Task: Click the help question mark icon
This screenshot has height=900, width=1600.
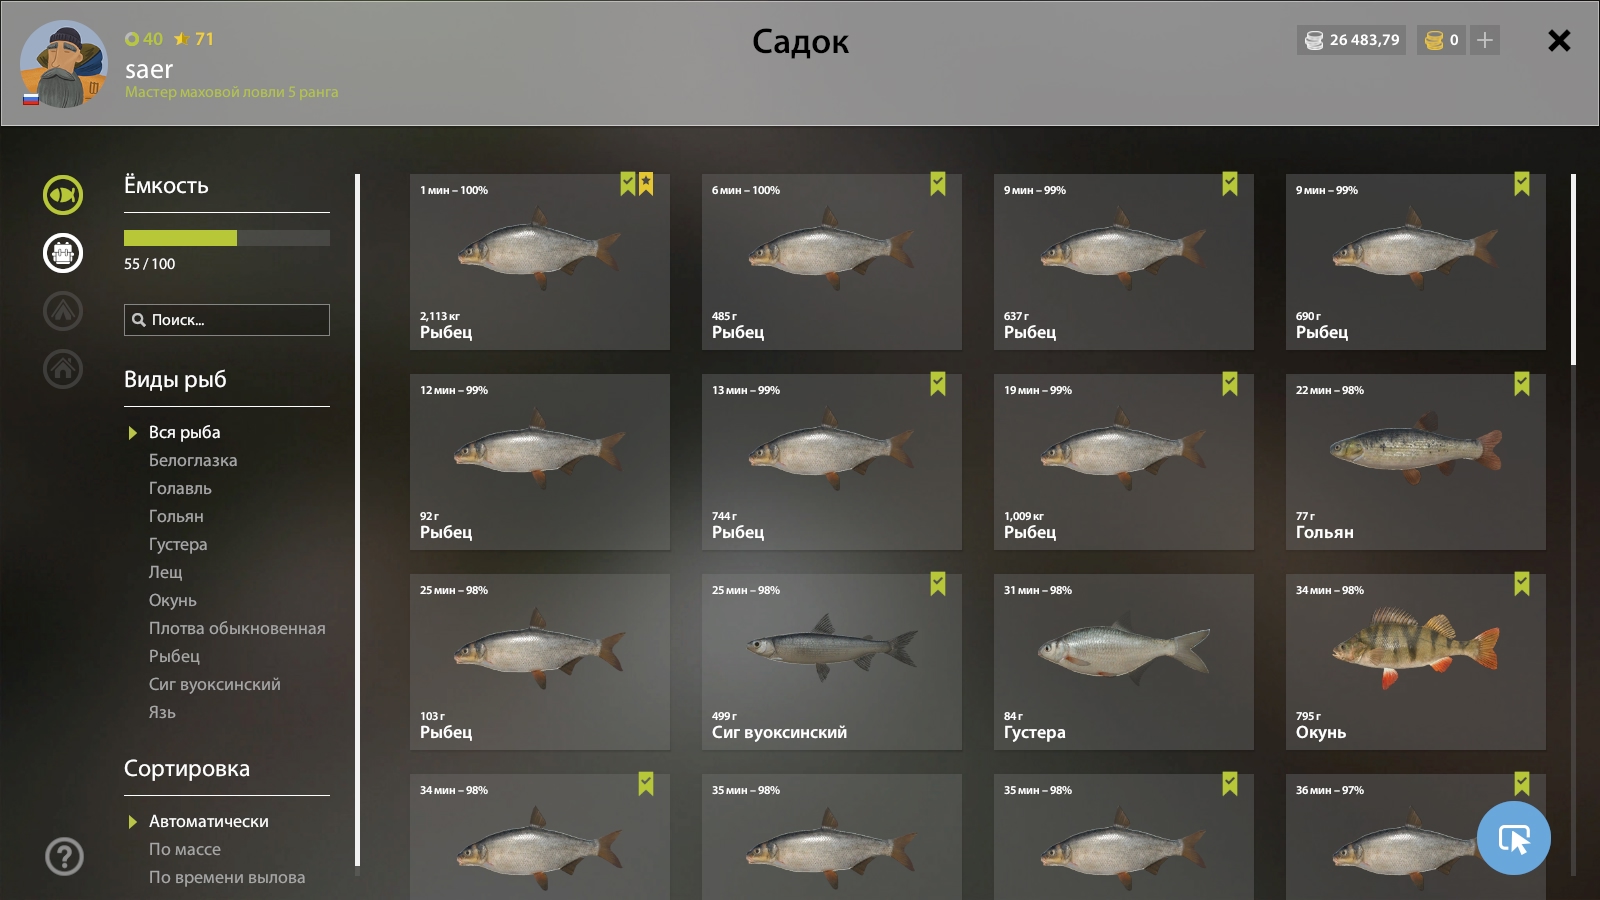Action: (64, 857)
